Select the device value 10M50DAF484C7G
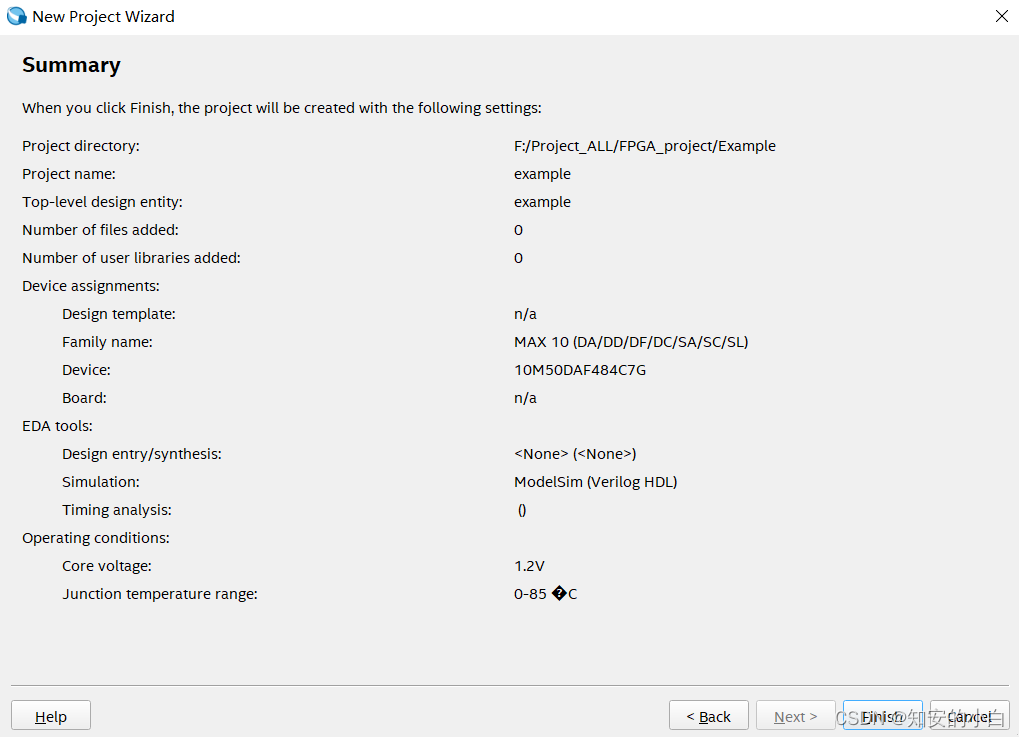 [580, 370]
